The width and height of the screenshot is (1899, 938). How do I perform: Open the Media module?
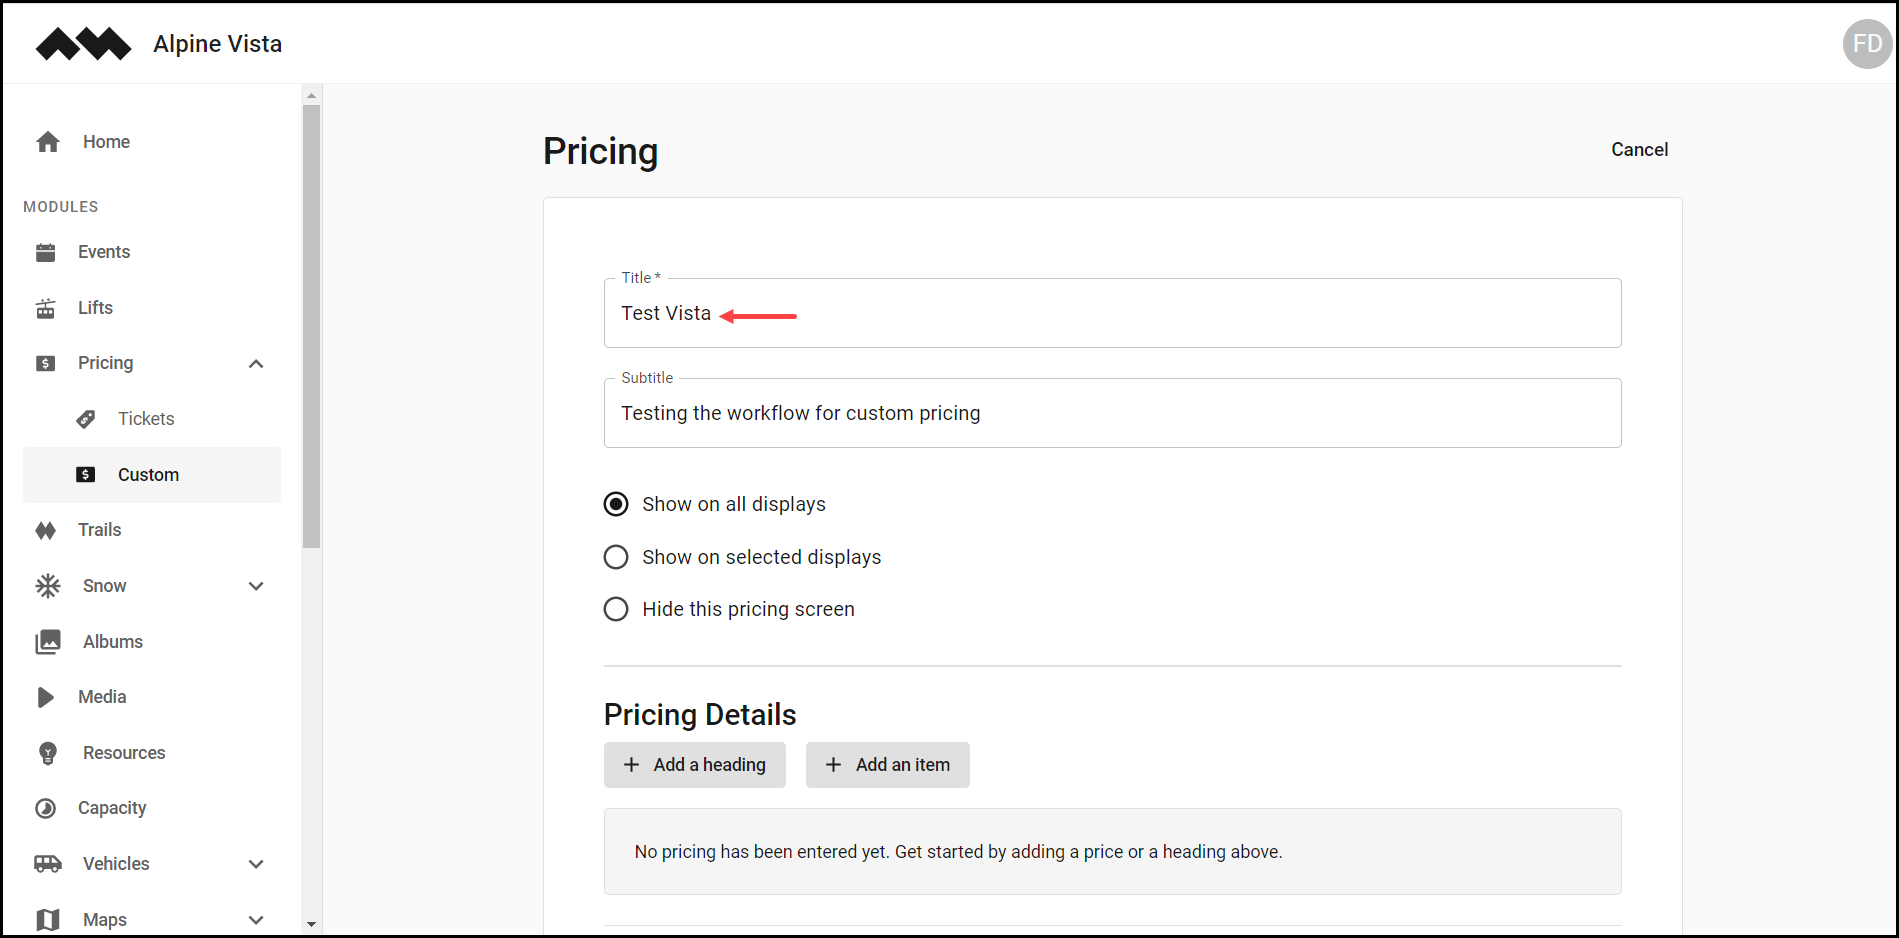coord(152,697)
